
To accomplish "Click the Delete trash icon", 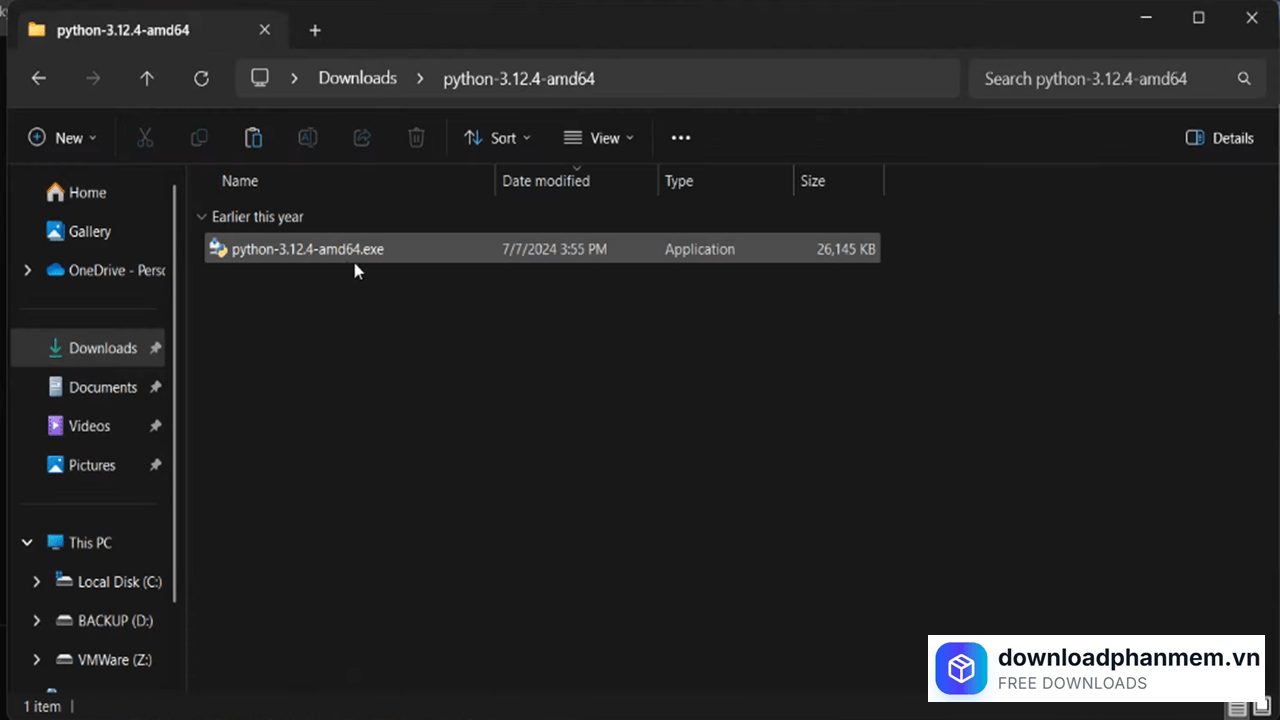I will point(416,138).
